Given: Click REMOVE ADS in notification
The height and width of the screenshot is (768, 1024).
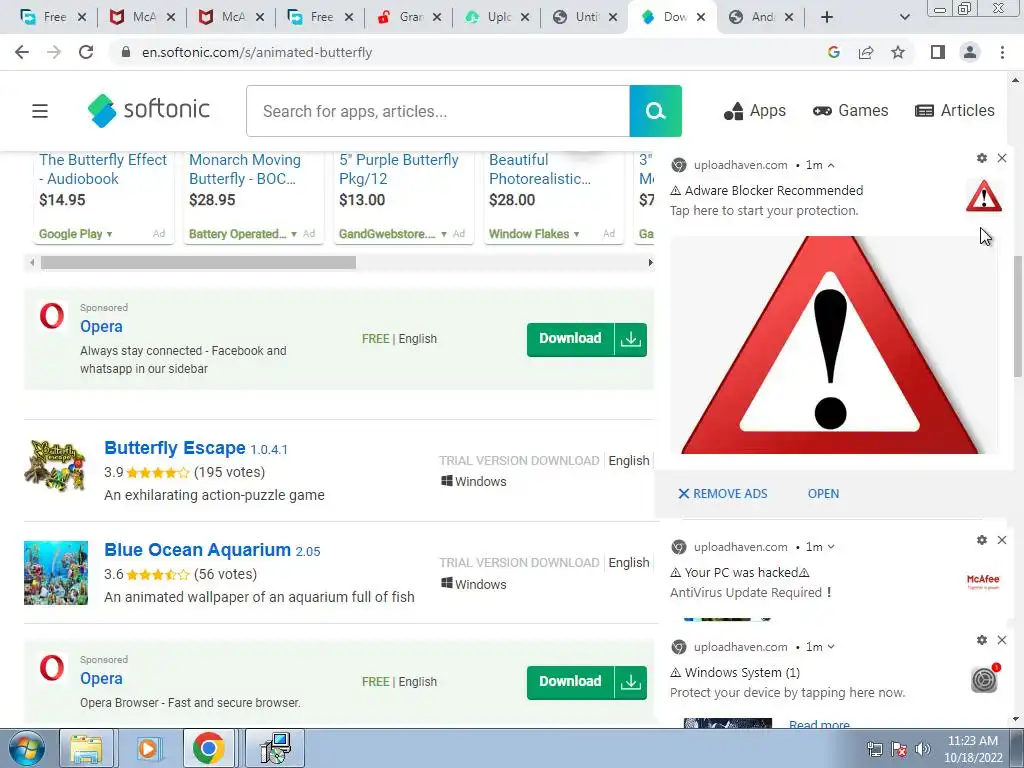Looking at the screenshot, I should 722,494.
